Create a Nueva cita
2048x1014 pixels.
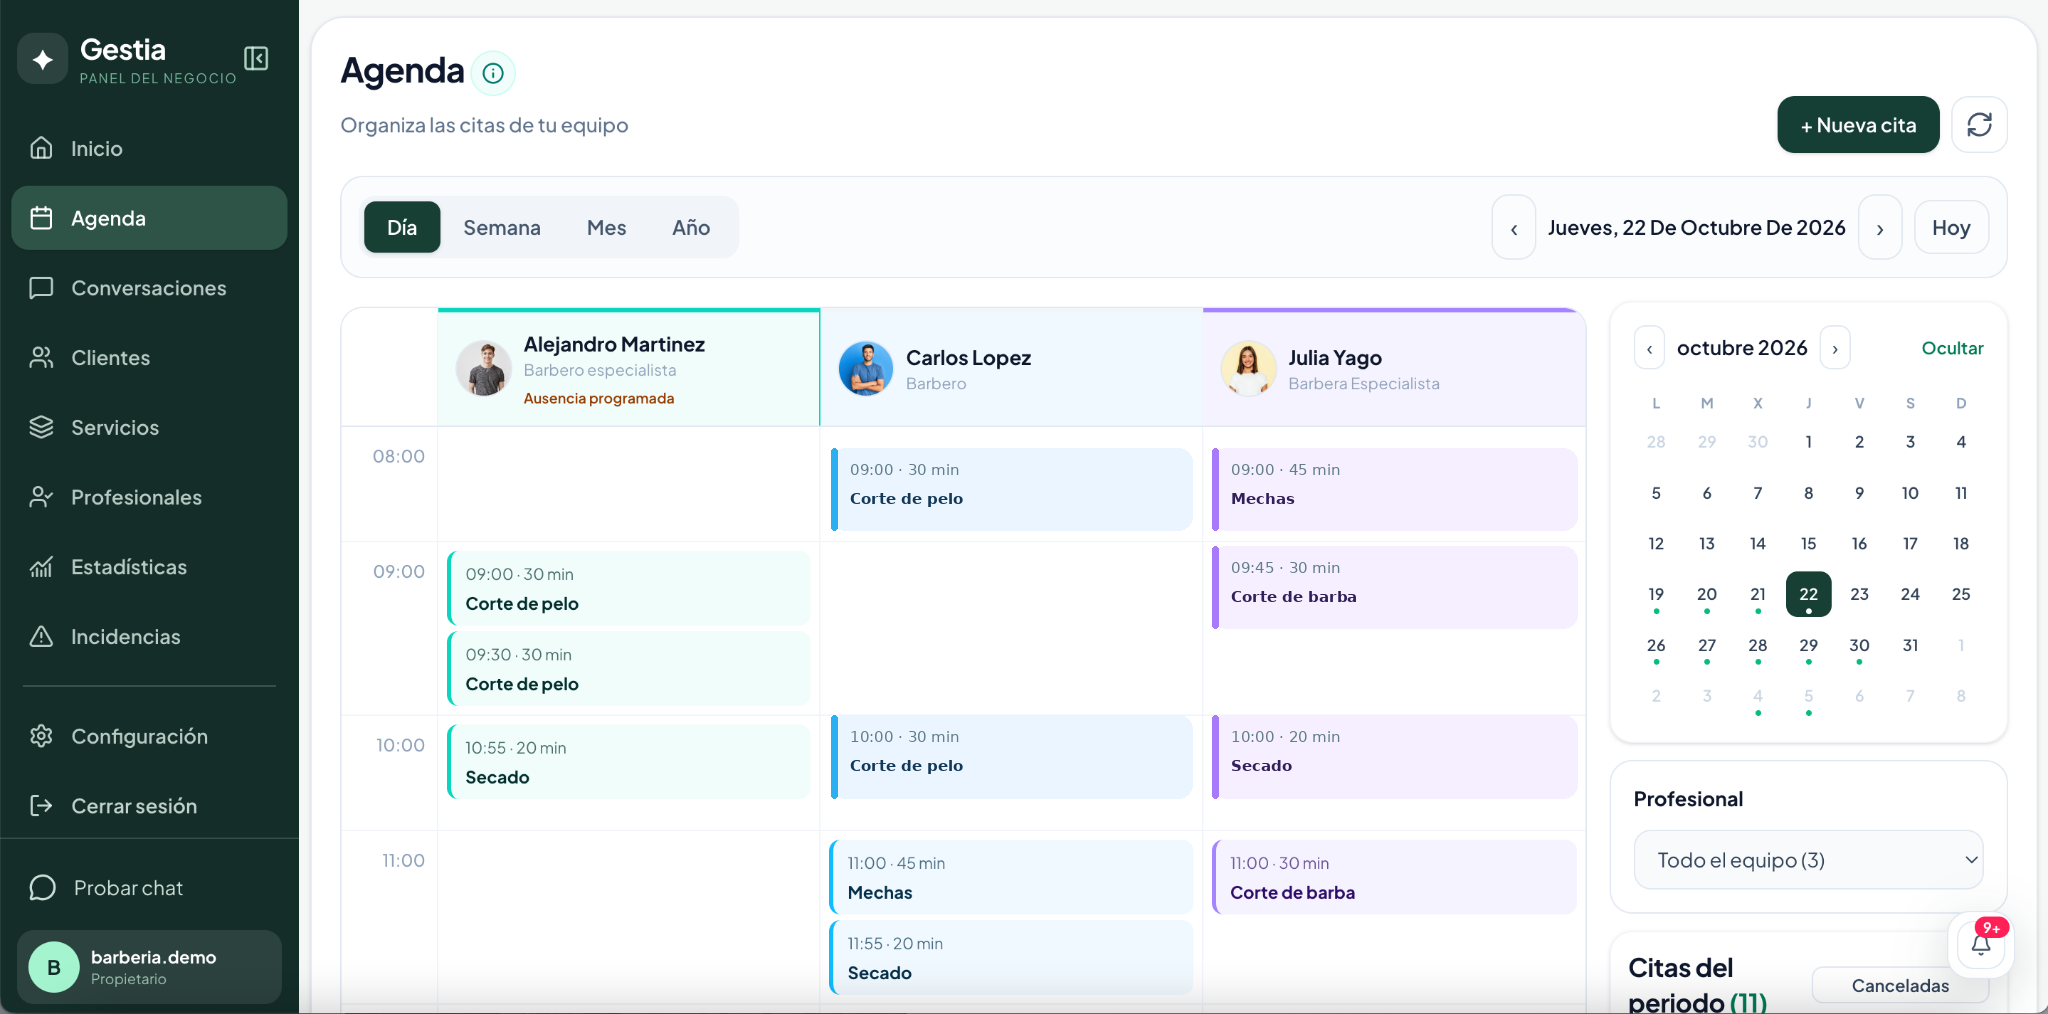pos(1858,125)
